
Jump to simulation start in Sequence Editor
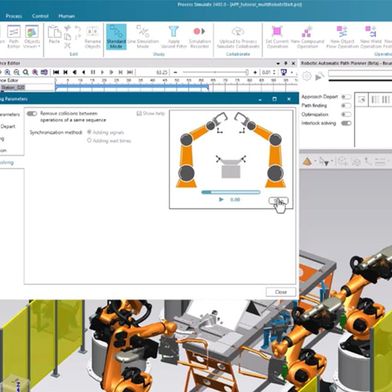[56, 72]
